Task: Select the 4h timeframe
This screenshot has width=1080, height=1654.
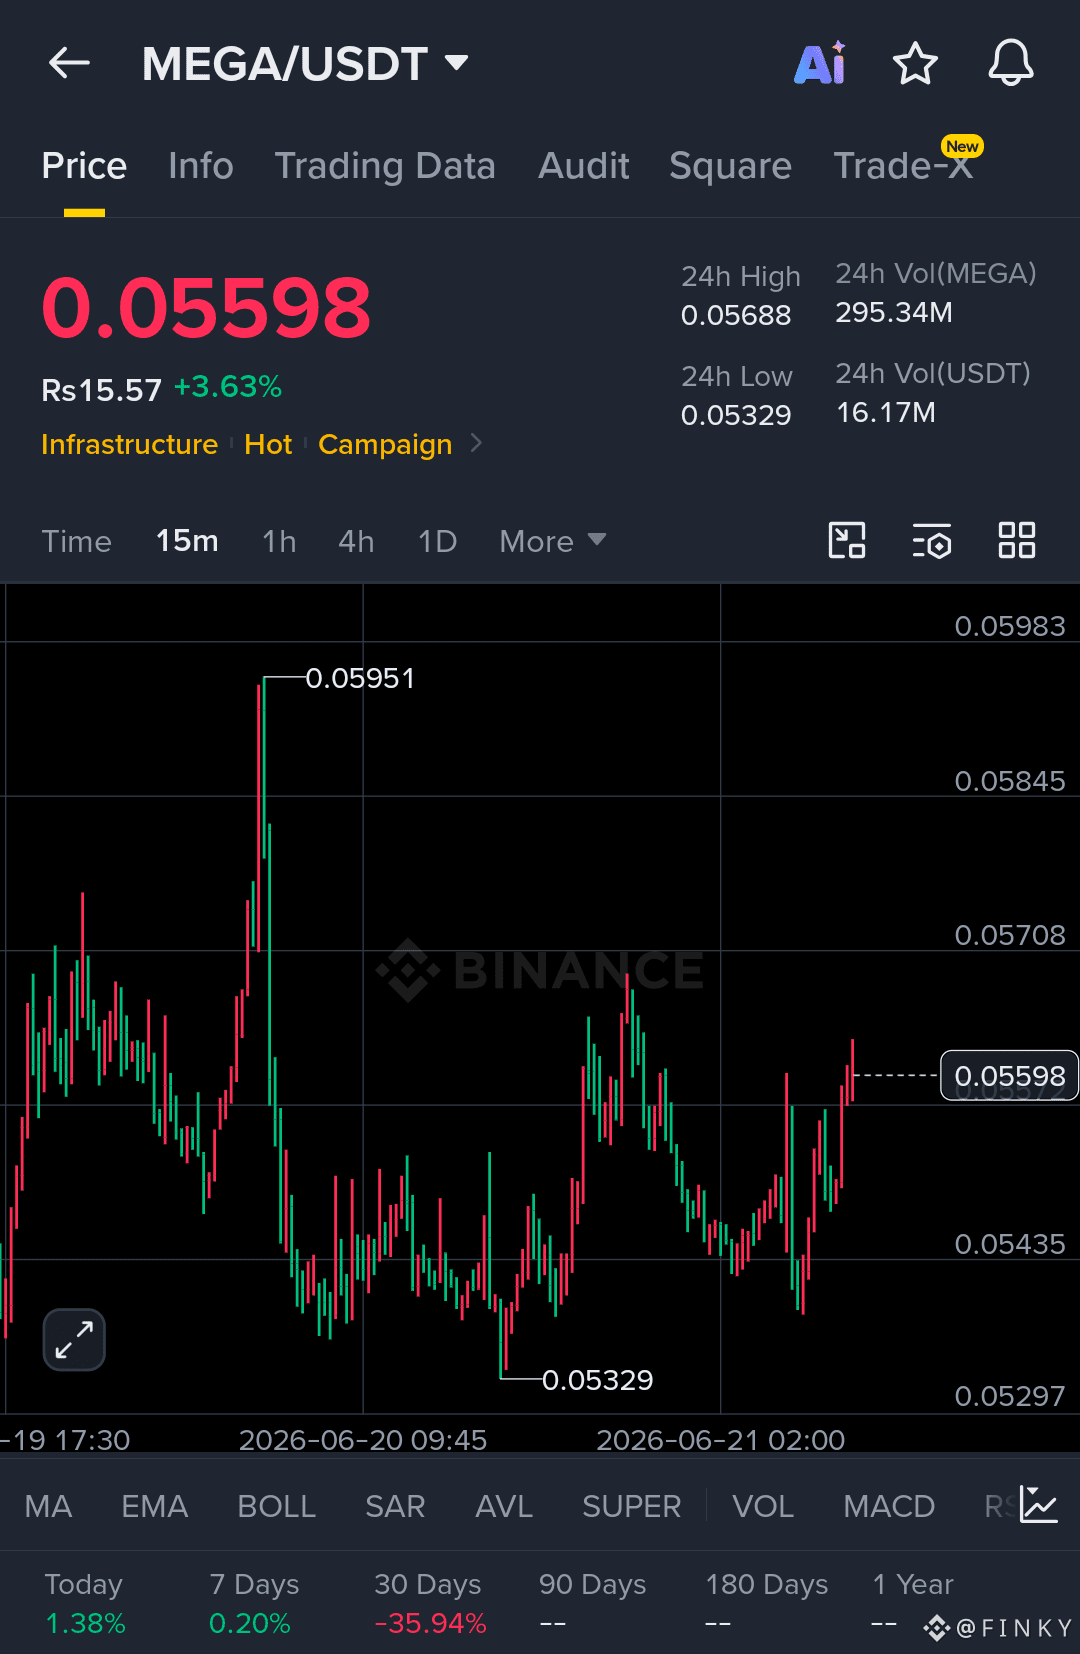Action: click(356, 541)
